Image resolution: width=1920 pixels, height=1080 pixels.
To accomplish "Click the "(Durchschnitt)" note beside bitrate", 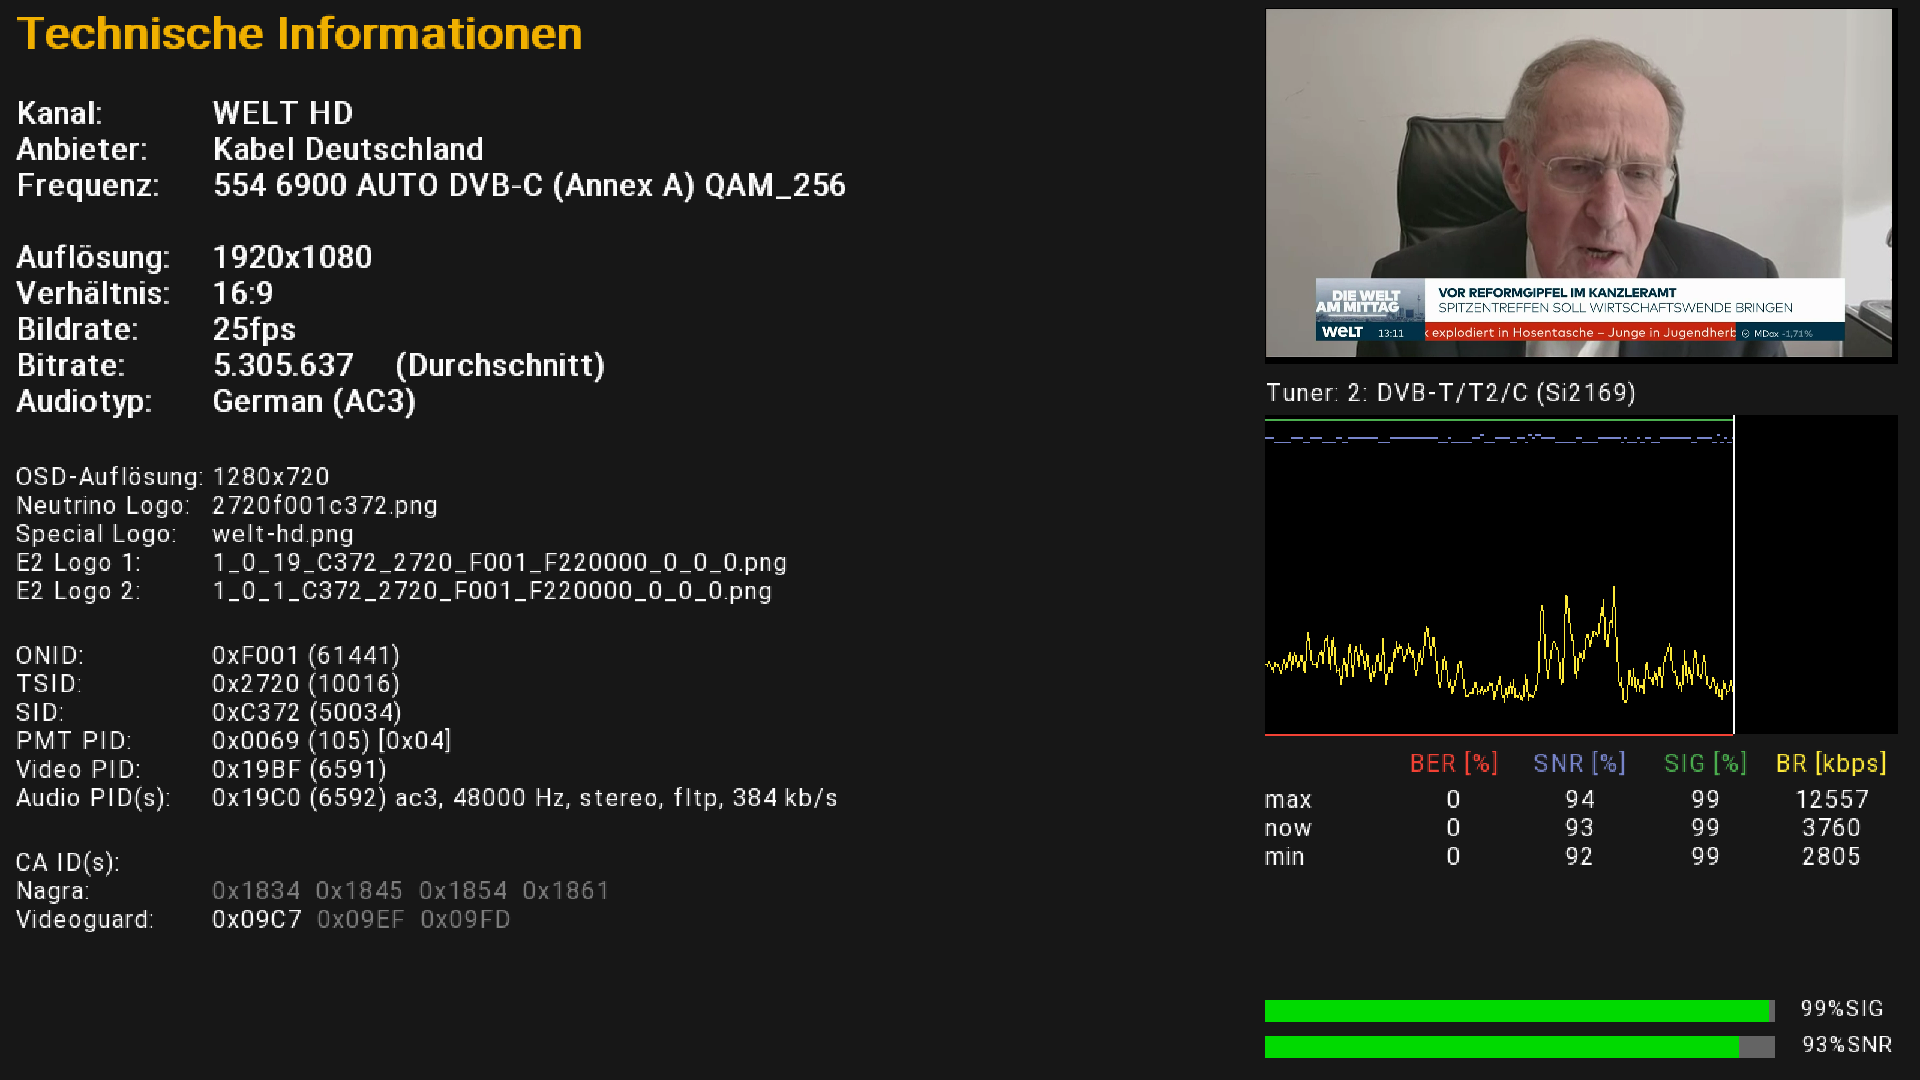I will (x=500, y=365).
